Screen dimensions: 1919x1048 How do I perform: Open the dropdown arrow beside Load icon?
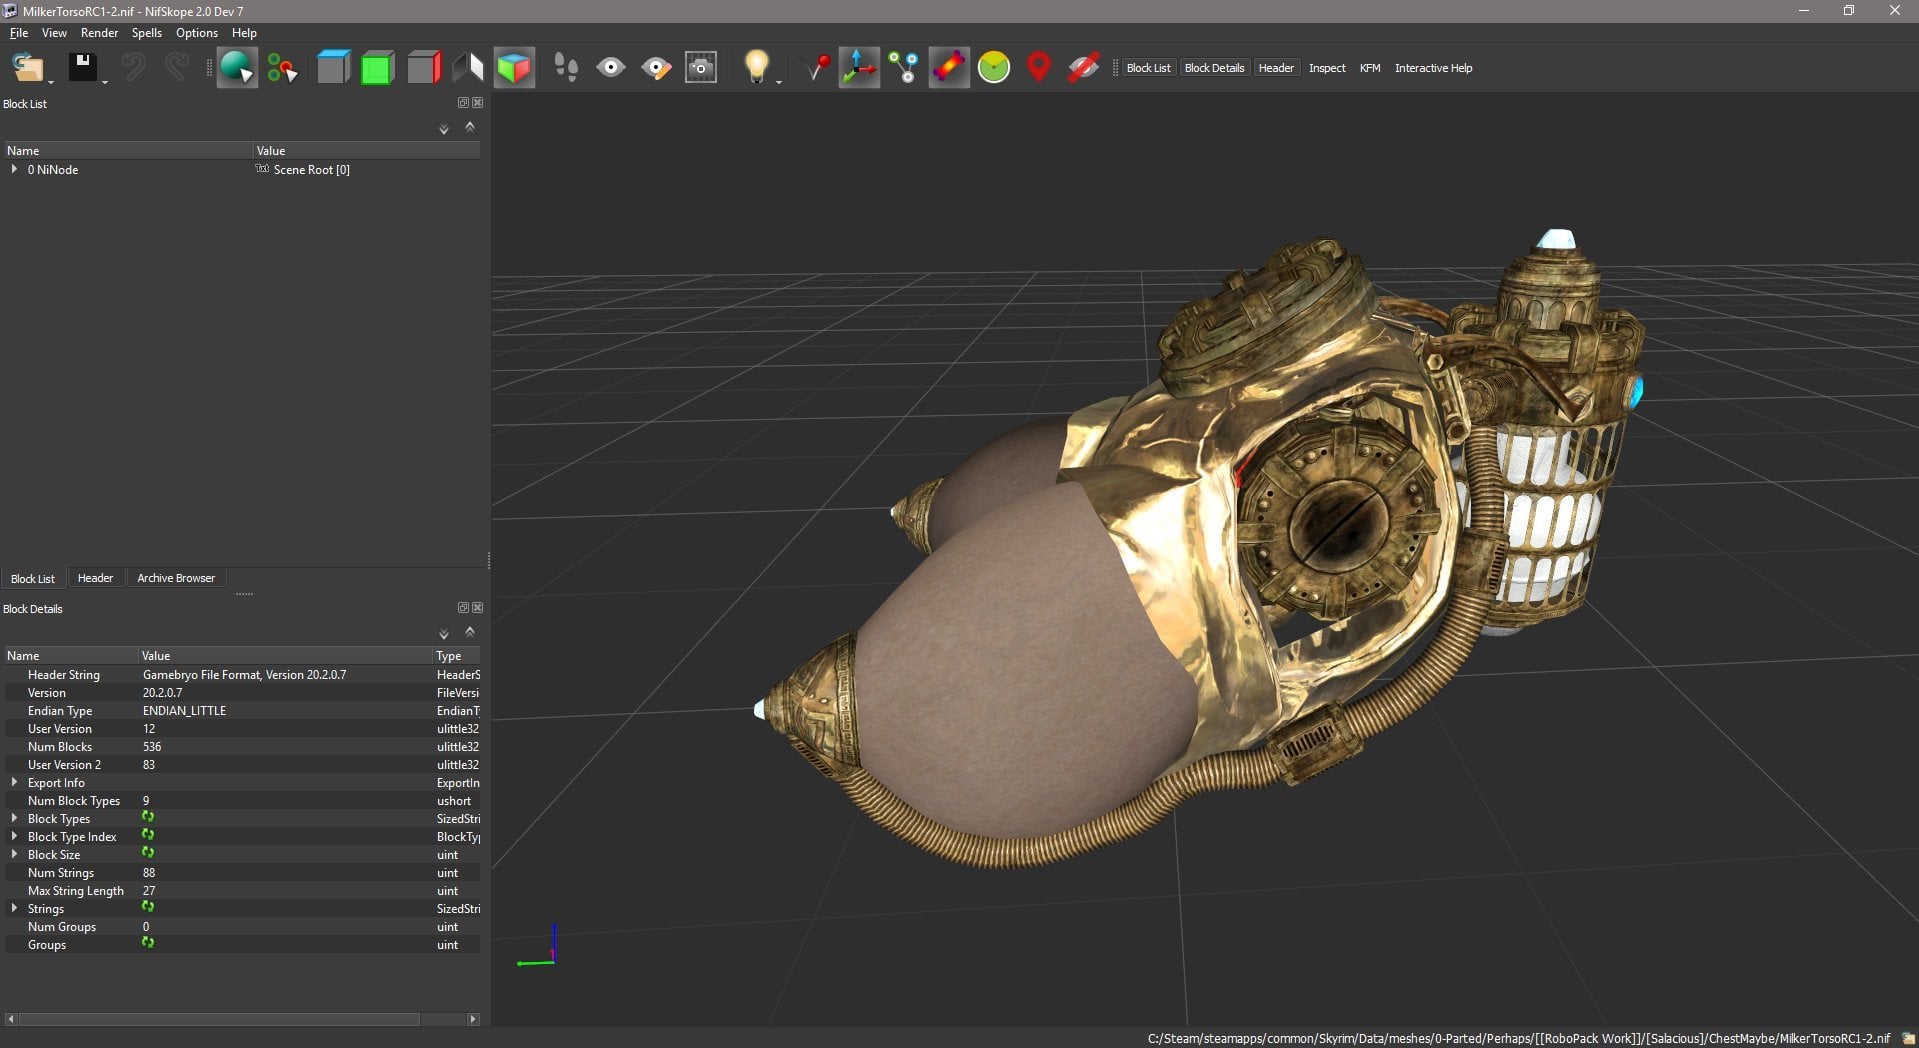50,82
